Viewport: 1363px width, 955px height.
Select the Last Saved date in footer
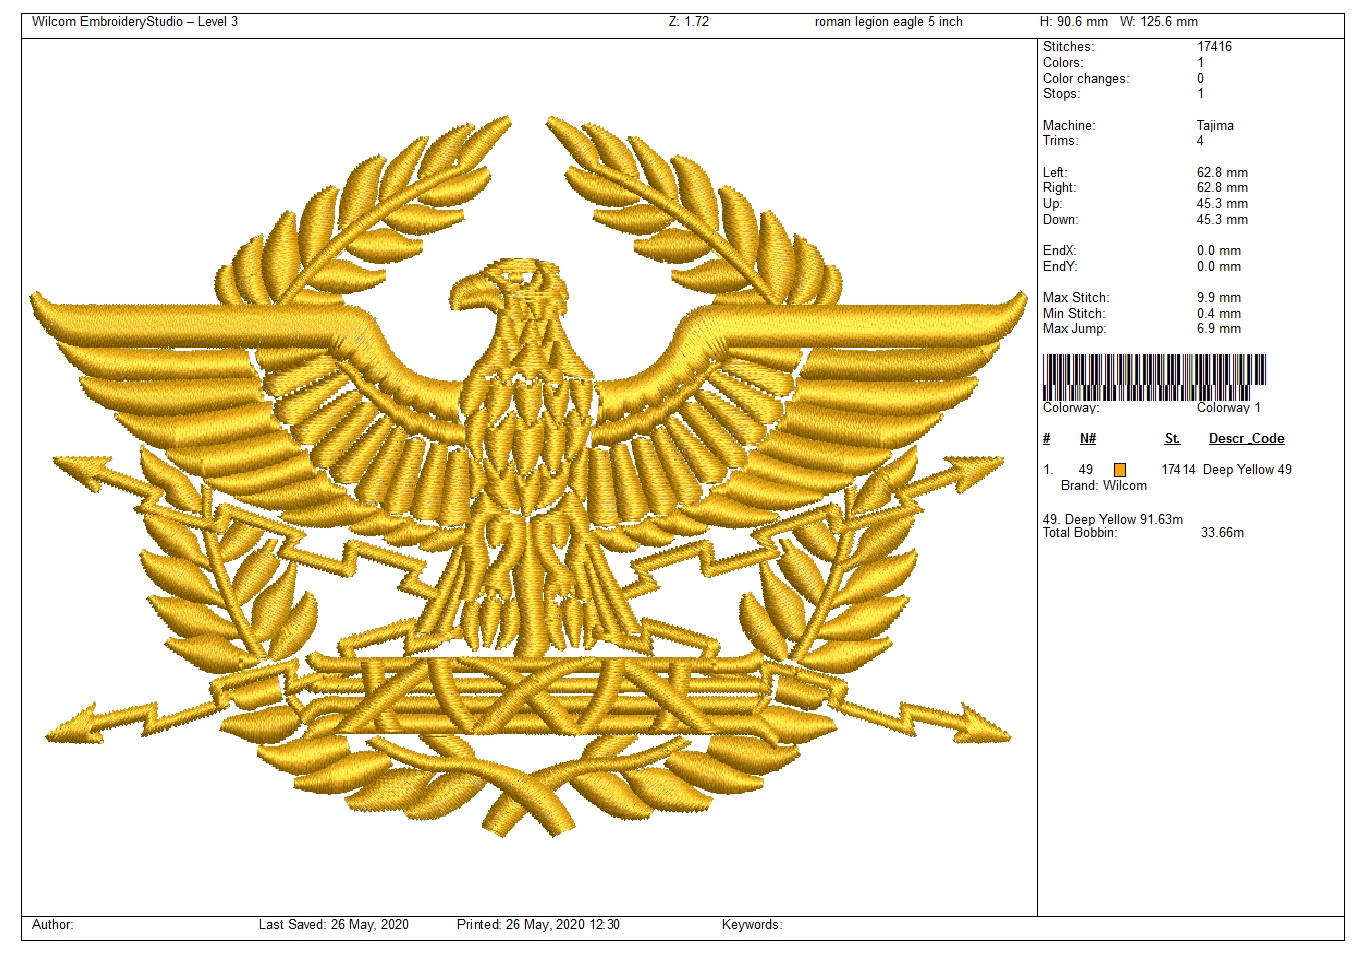[333, 925]
